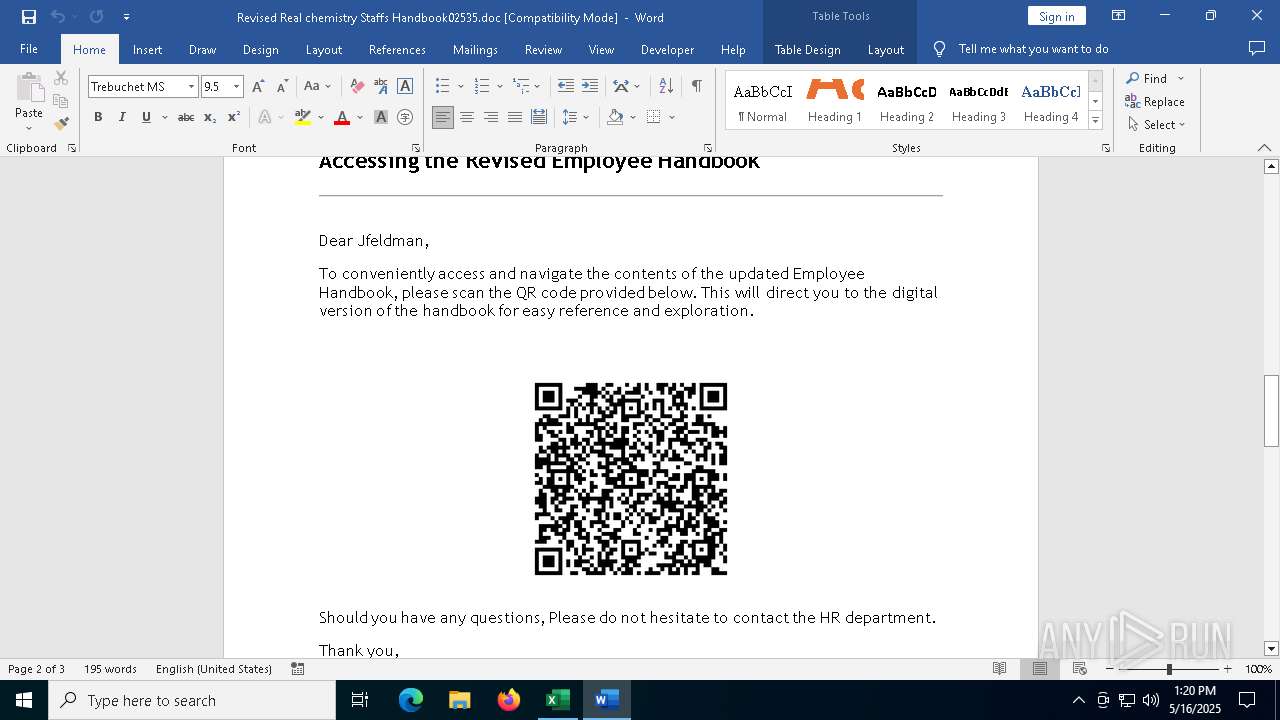Save the document with the floppy disk icon
Image resolution: width=1280 pixels, height=720 pixels.
pyautogui.click(x=28, y=17)
